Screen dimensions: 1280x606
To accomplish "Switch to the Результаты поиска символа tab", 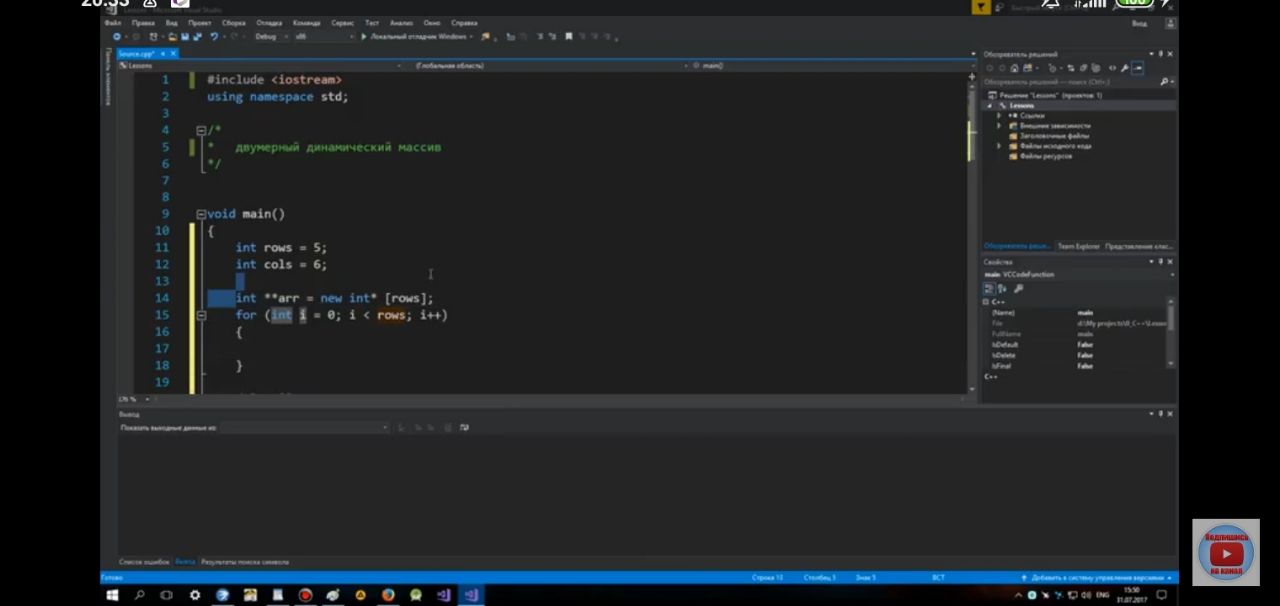I will (x=246, y=562).
